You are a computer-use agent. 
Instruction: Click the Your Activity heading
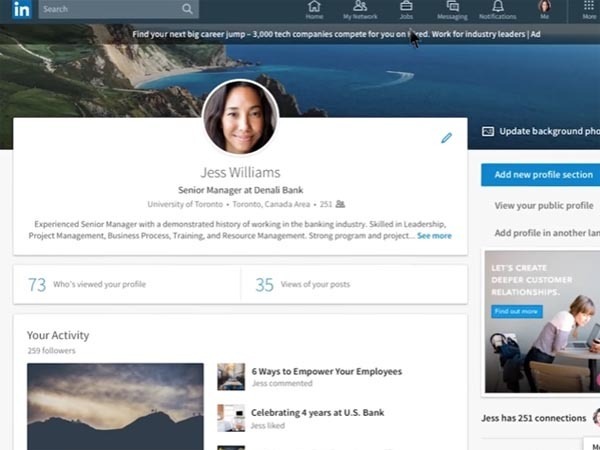click(x=58, y=335)
